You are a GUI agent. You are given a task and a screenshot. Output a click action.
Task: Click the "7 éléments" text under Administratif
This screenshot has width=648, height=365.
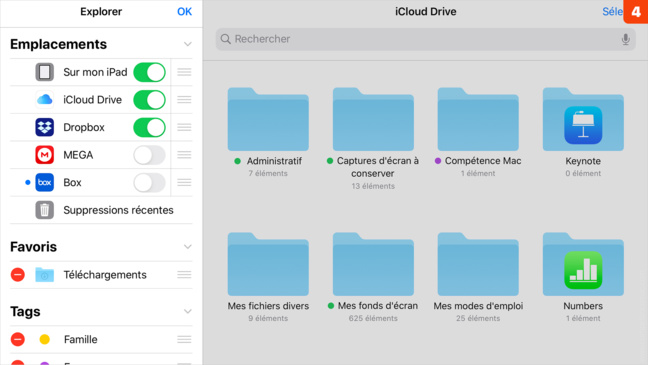click(268, 173)
